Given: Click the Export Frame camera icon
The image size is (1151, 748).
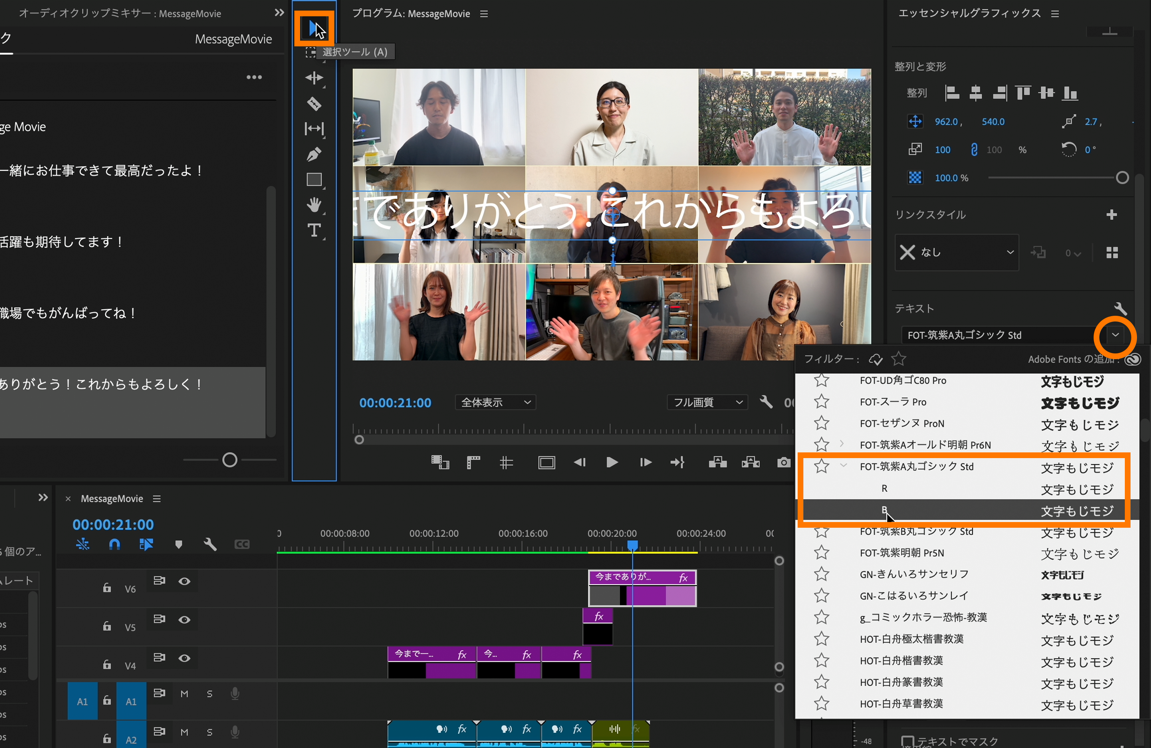Looking at the screenshot, I should [x=783, y=462].
